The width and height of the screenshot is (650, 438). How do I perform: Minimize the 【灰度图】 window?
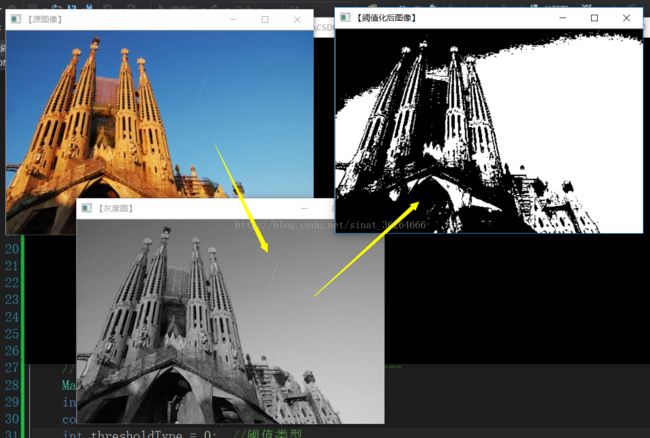(x=304, y=208)
